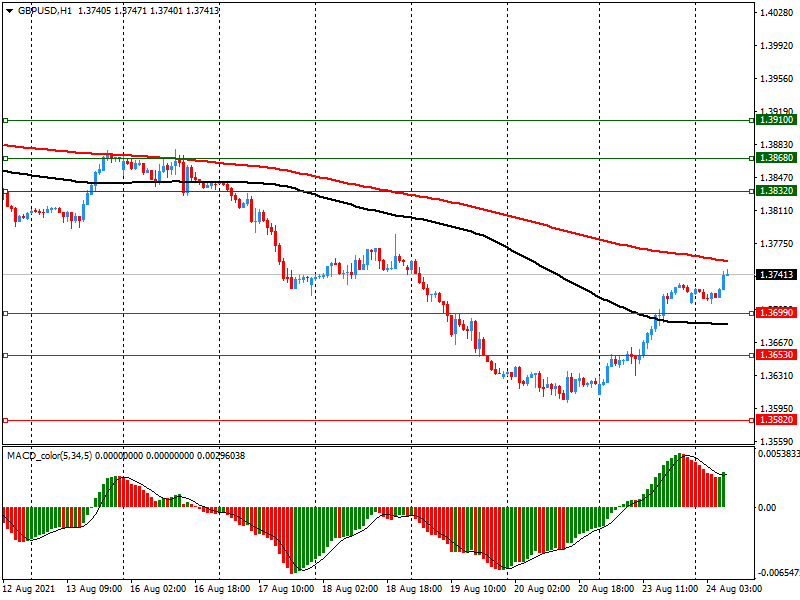Image resolution: width=800 pixels, height=600 pixels.
Task: Click the MACD scale 0.0053833 value
Action: (x=779, y=454)
